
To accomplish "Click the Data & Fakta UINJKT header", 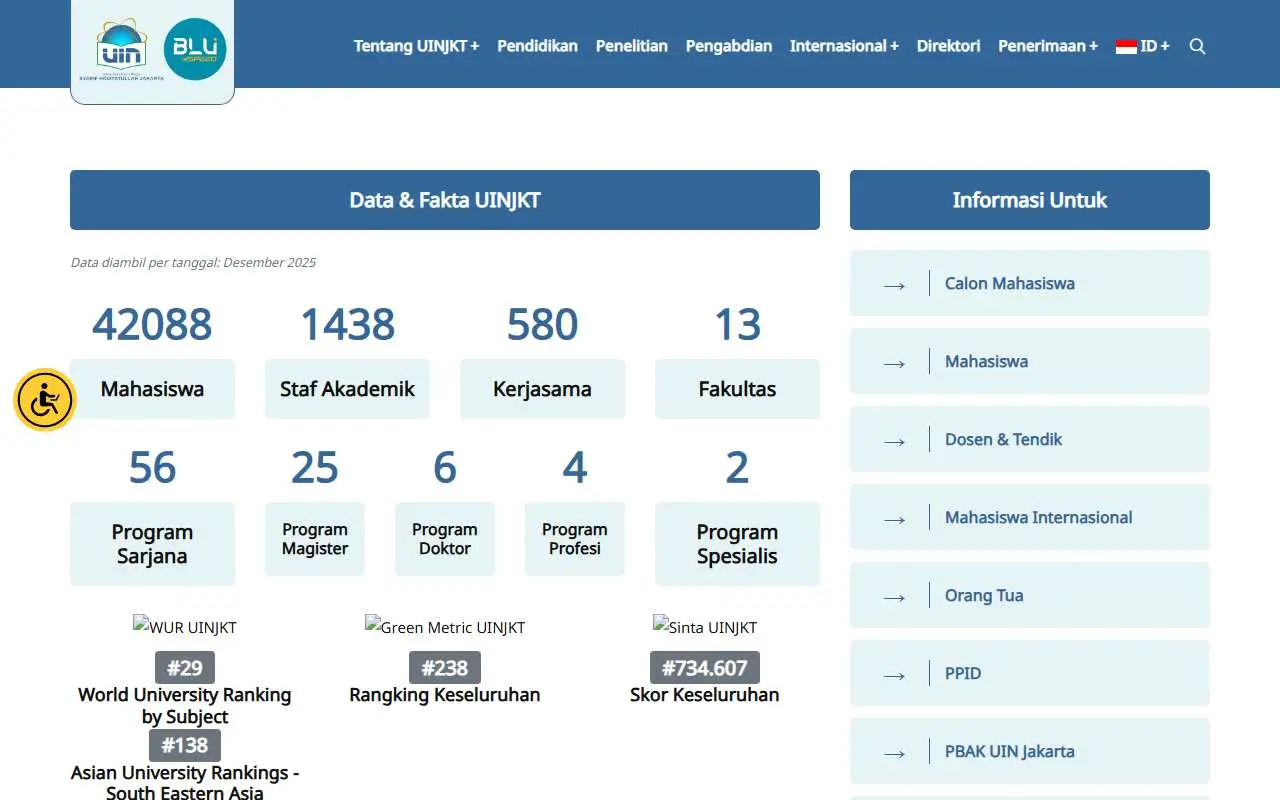I will pyautogui.click(x=445, y=200).
